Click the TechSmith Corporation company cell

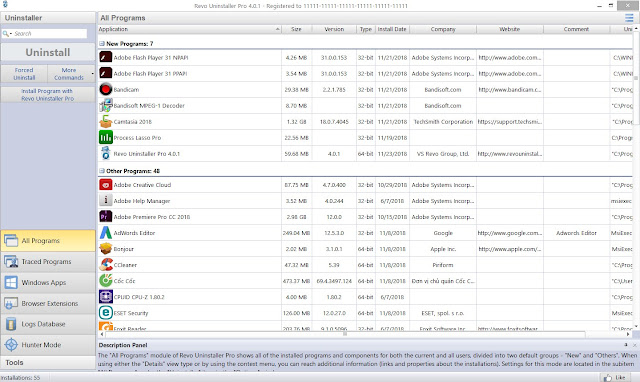click(443, 122)
